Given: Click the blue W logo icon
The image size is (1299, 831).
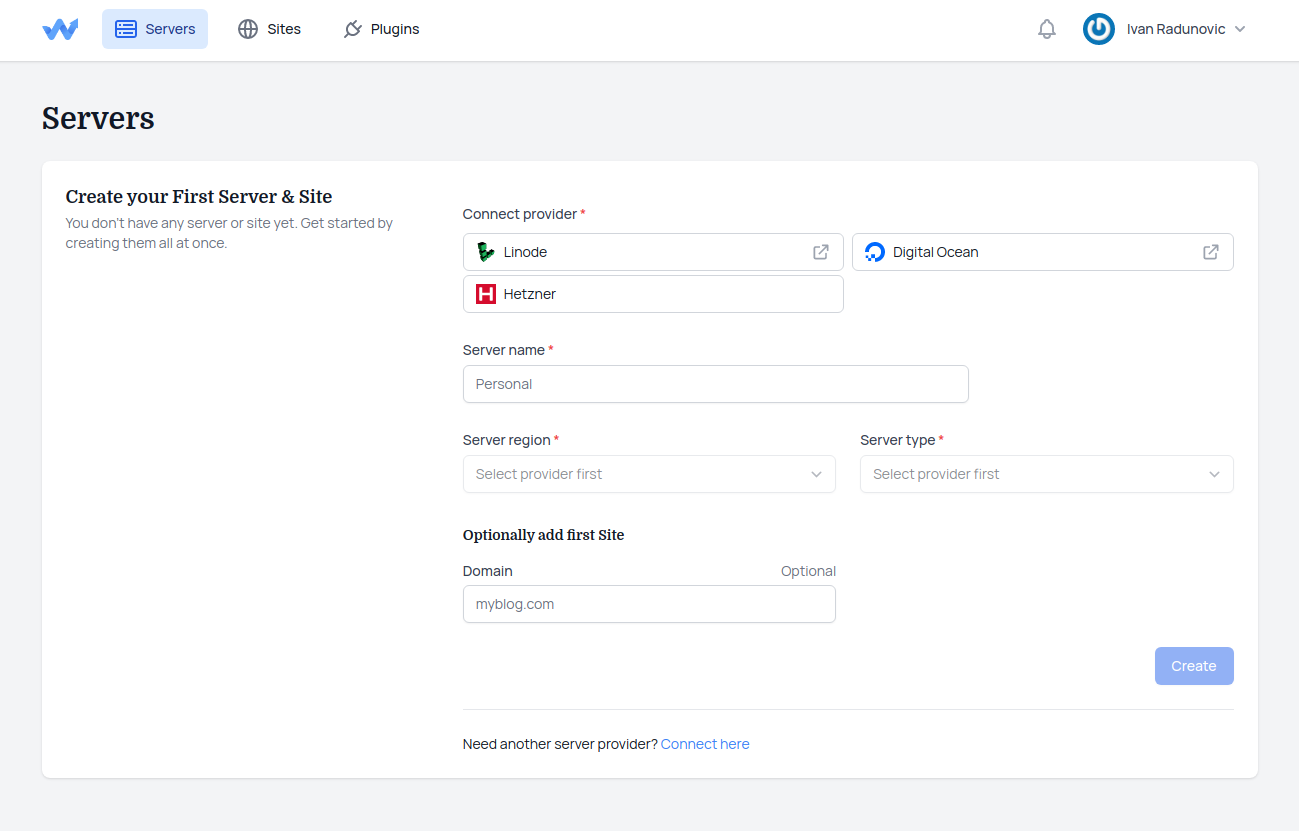Looking at the screenshot, I should tap(60, 29).
